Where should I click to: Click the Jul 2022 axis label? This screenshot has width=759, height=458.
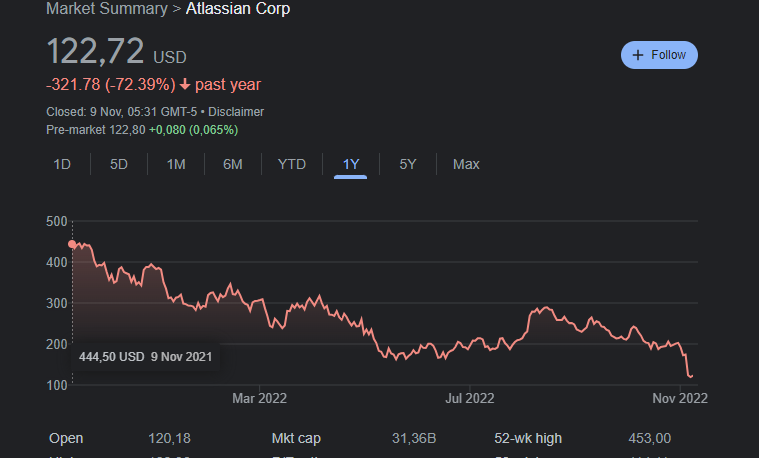point(470,398)
